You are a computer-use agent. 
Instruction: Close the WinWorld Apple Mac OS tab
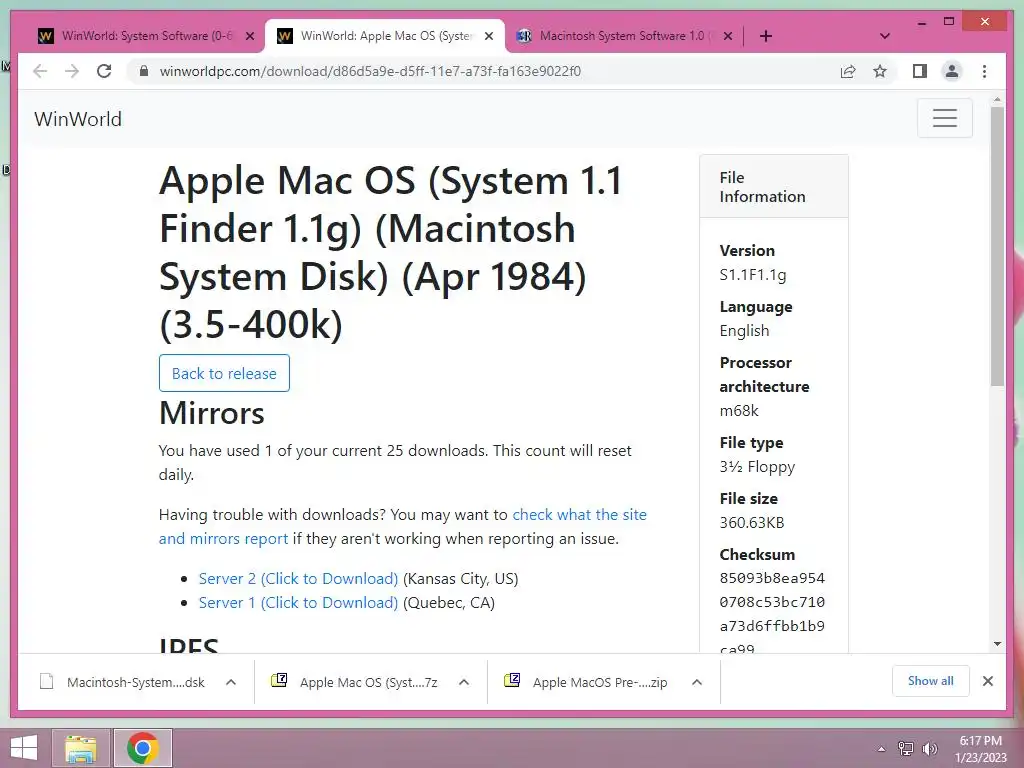point(488,36)
